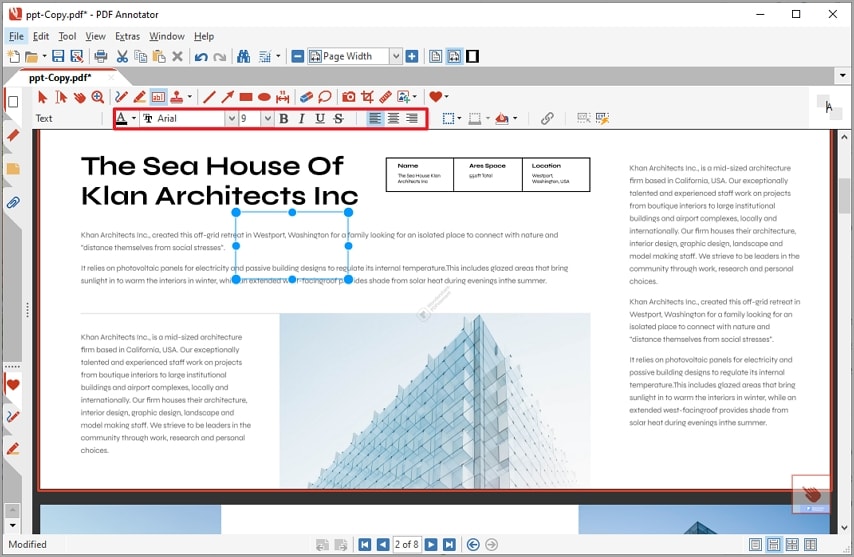Go to the first page
The width and height of the screenshot is (854, 557).
pyautogui.click(x=365, y=544)
